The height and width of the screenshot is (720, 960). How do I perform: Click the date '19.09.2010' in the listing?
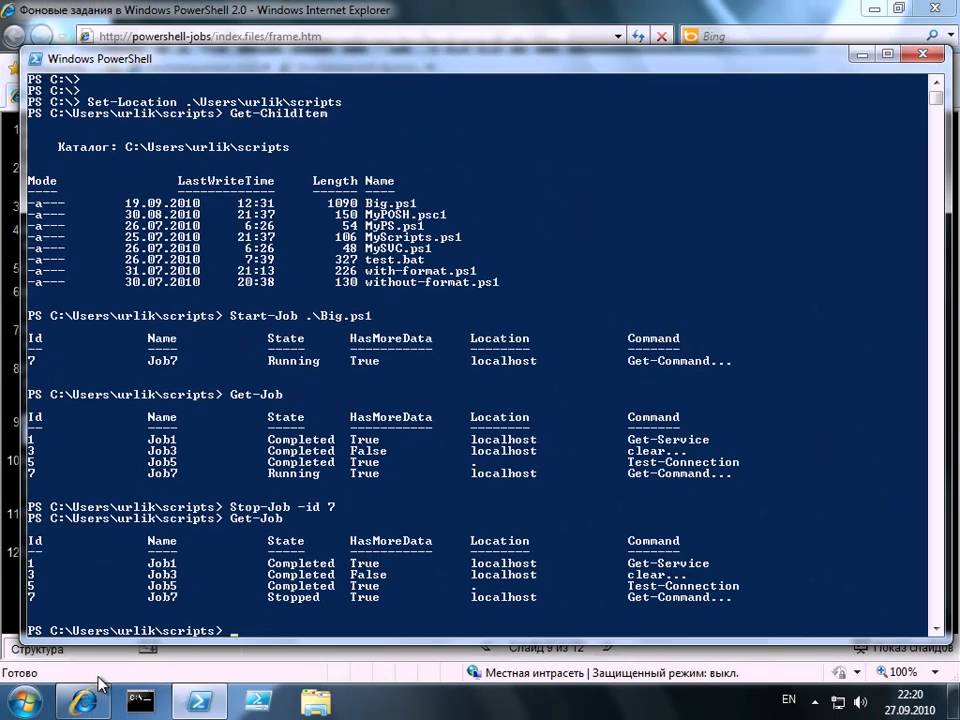pyautogui.click(x=162, y=203)
